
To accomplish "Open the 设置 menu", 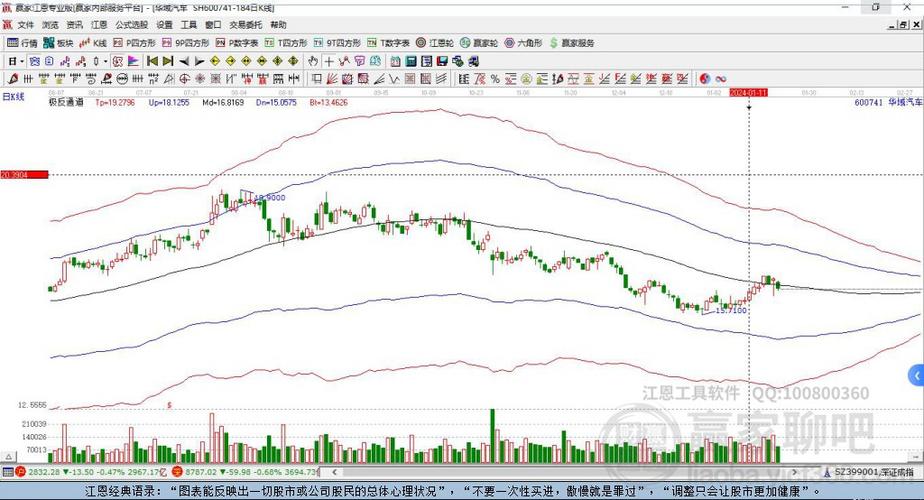I will [164, 25].
